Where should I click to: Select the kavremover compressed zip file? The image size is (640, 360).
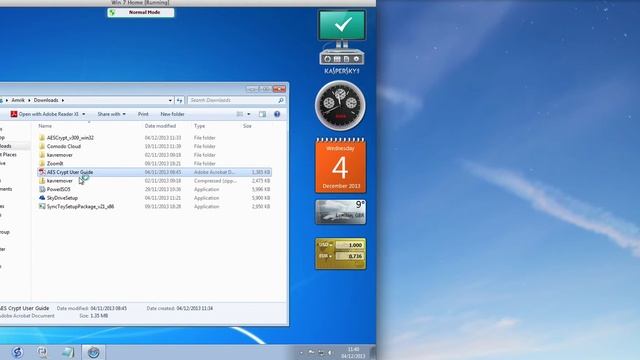pyautogui.click(x=154, y=181)
